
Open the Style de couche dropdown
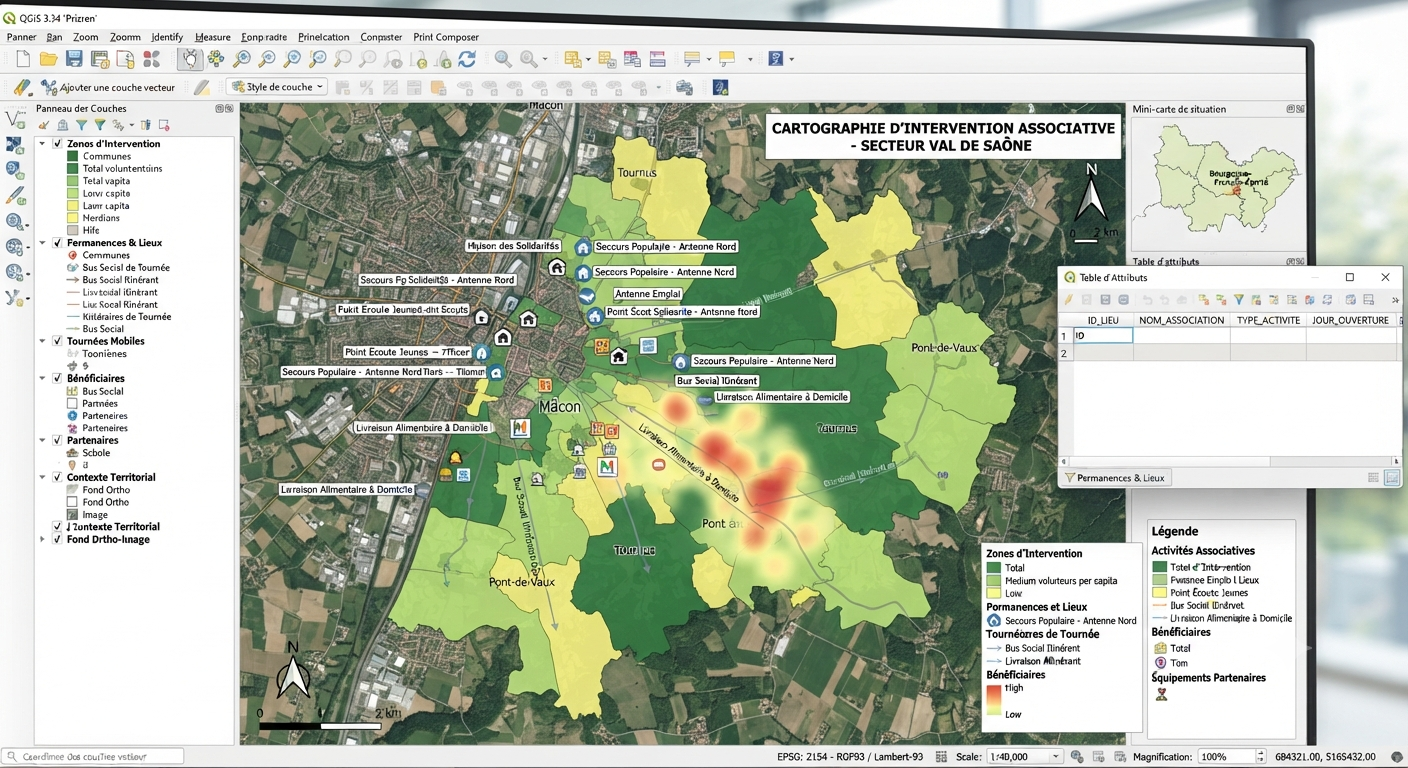pyautogui.click(x=277, y=87)
